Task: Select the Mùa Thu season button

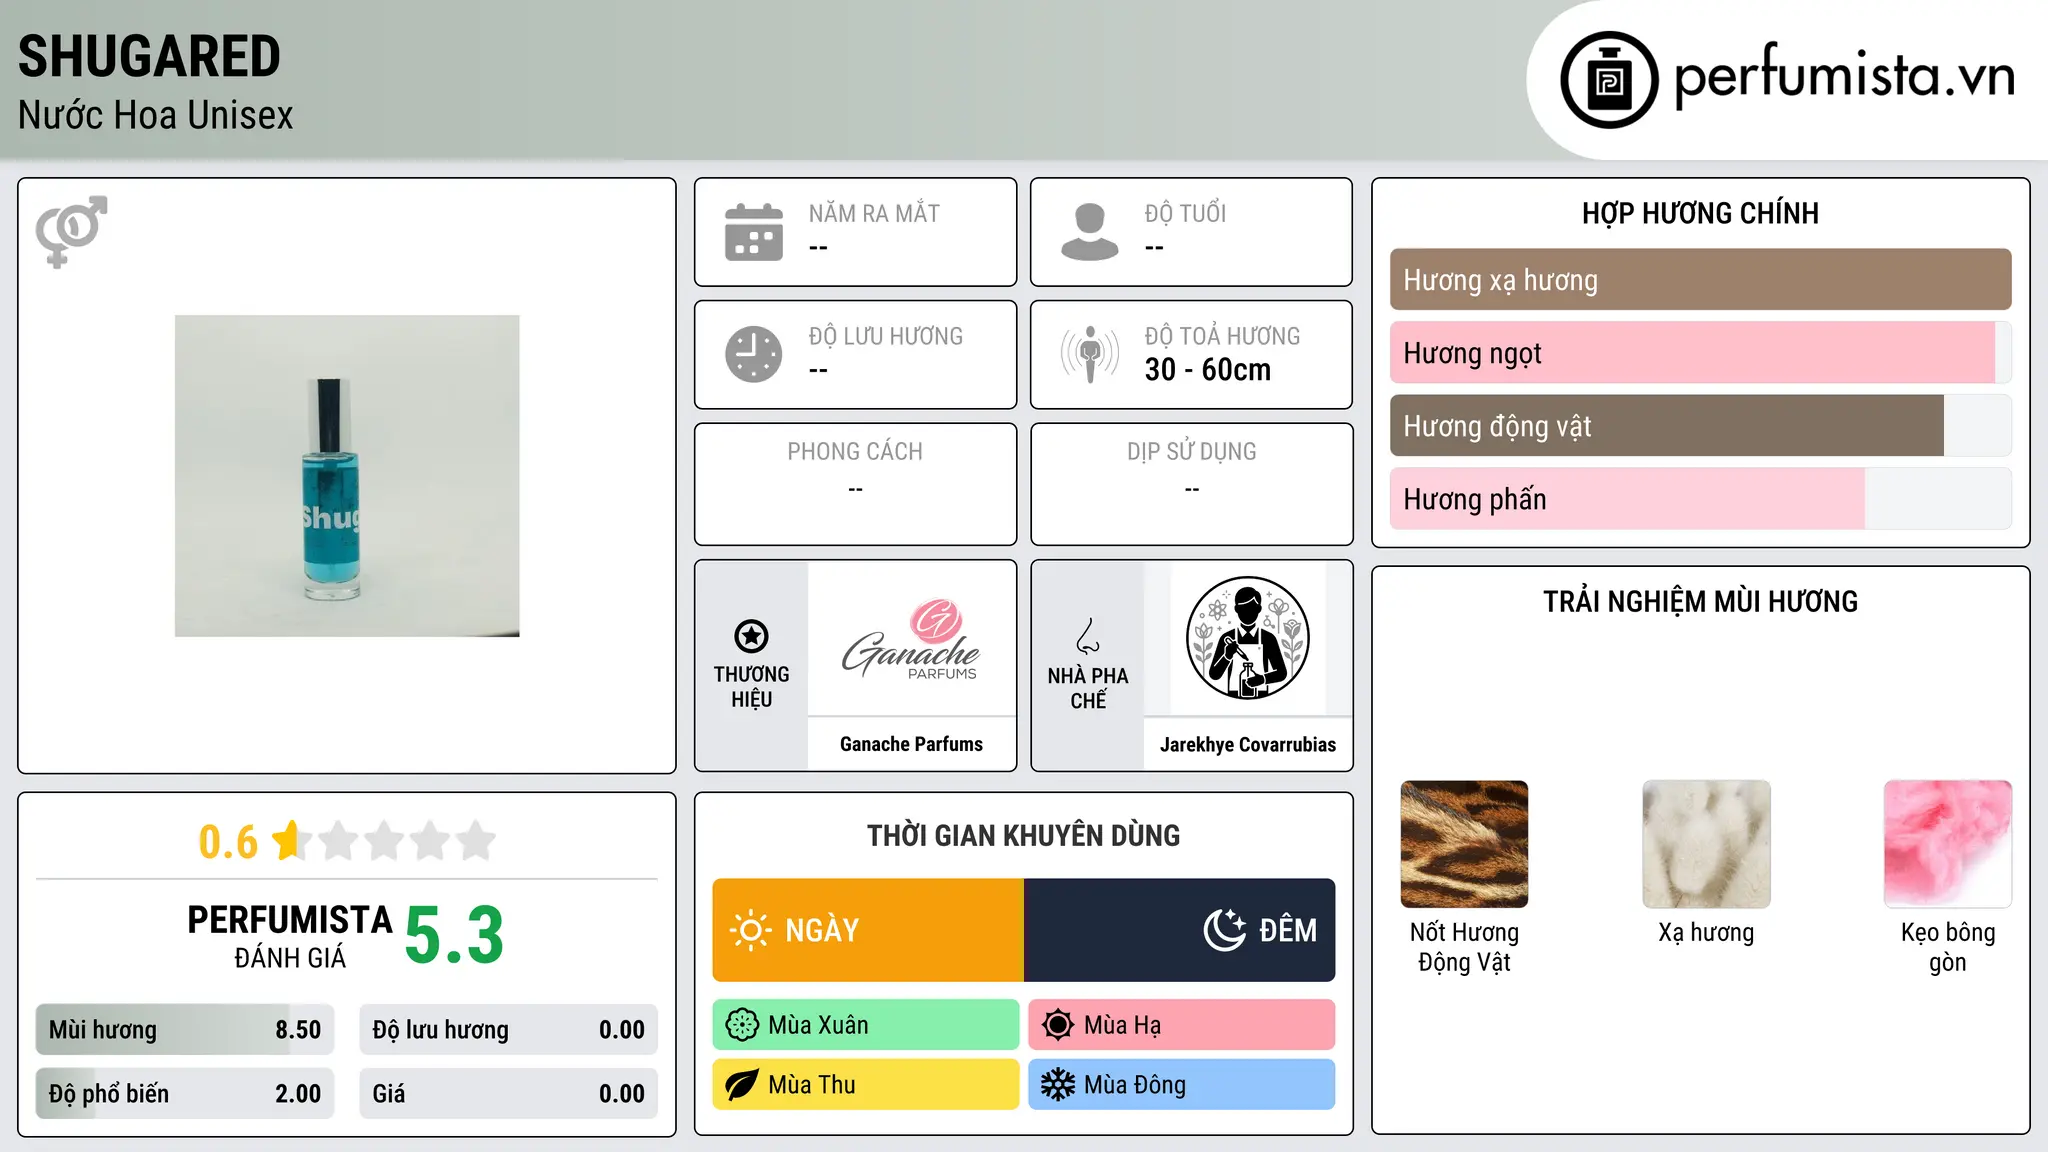Action: click(x=866, y=1085)
